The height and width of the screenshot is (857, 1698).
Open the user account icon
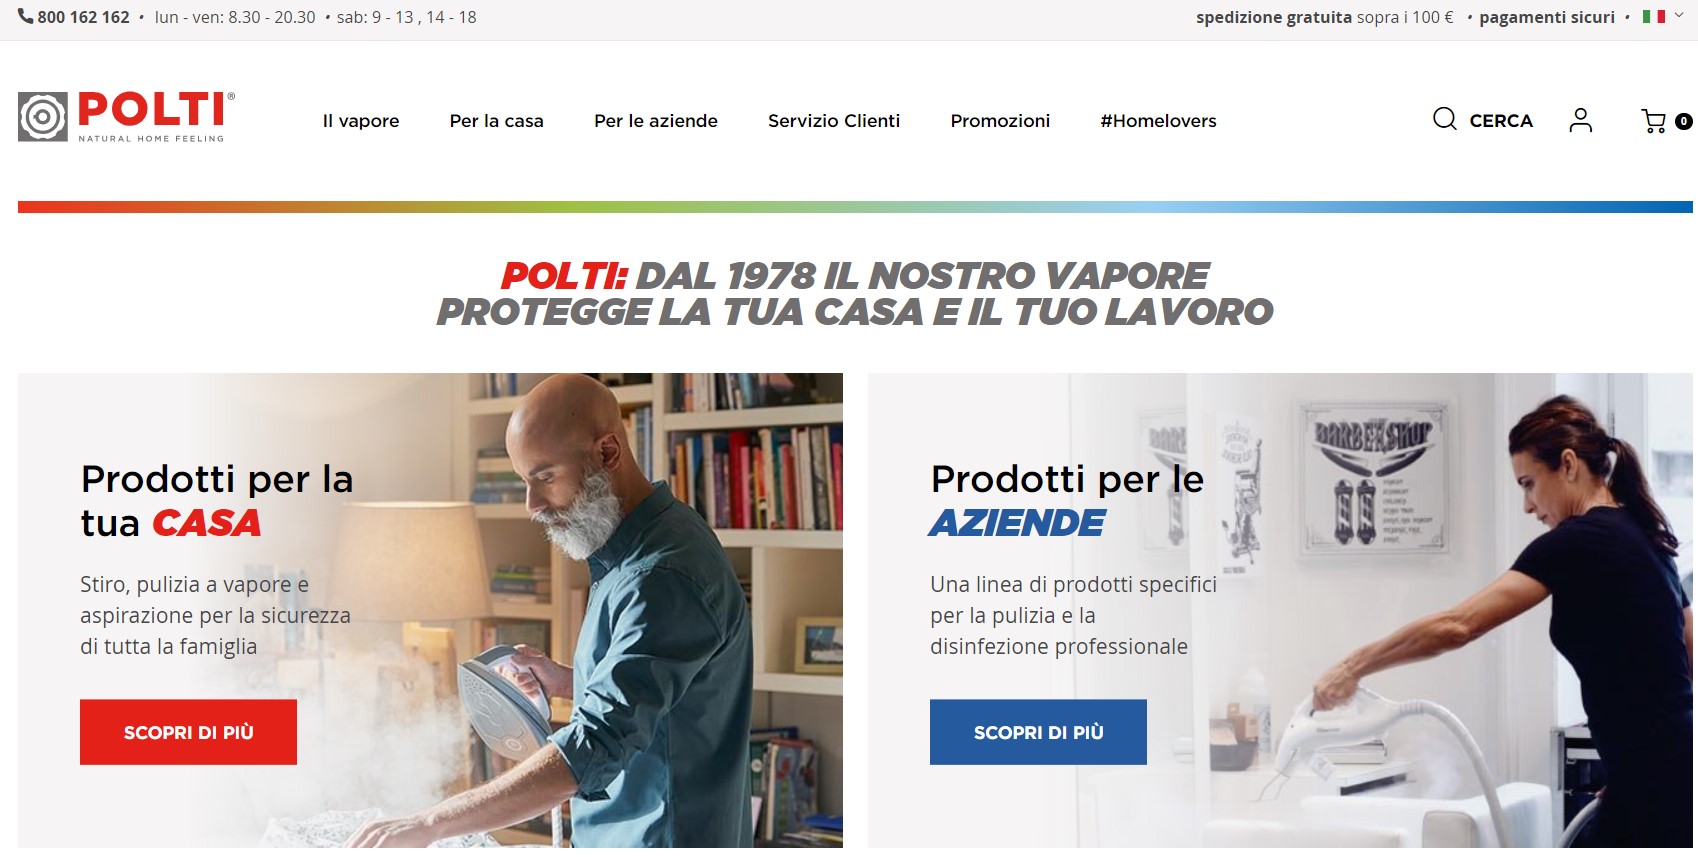pyautogui.click(x=1580, y=120)
